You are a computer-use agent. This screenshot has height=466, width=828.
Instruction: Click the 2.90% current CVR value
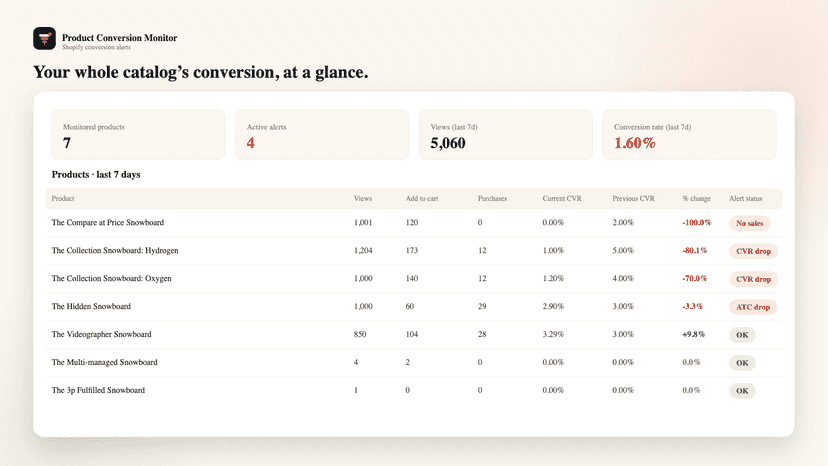[553, 306]
